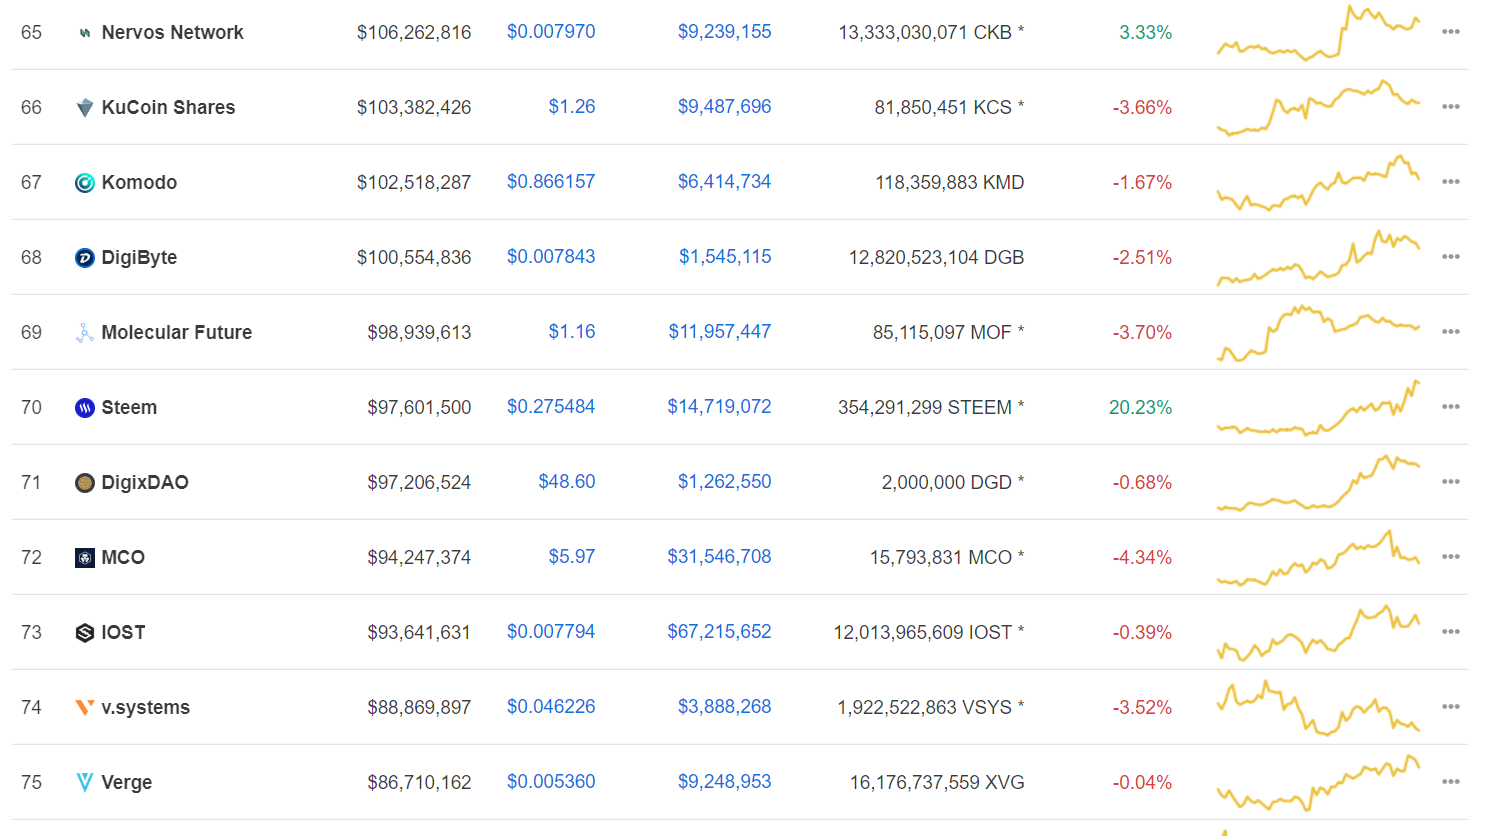This screenshot has width=1488, height=836.
Task: Click IOST price $0.007794
Action: [551, 631]
